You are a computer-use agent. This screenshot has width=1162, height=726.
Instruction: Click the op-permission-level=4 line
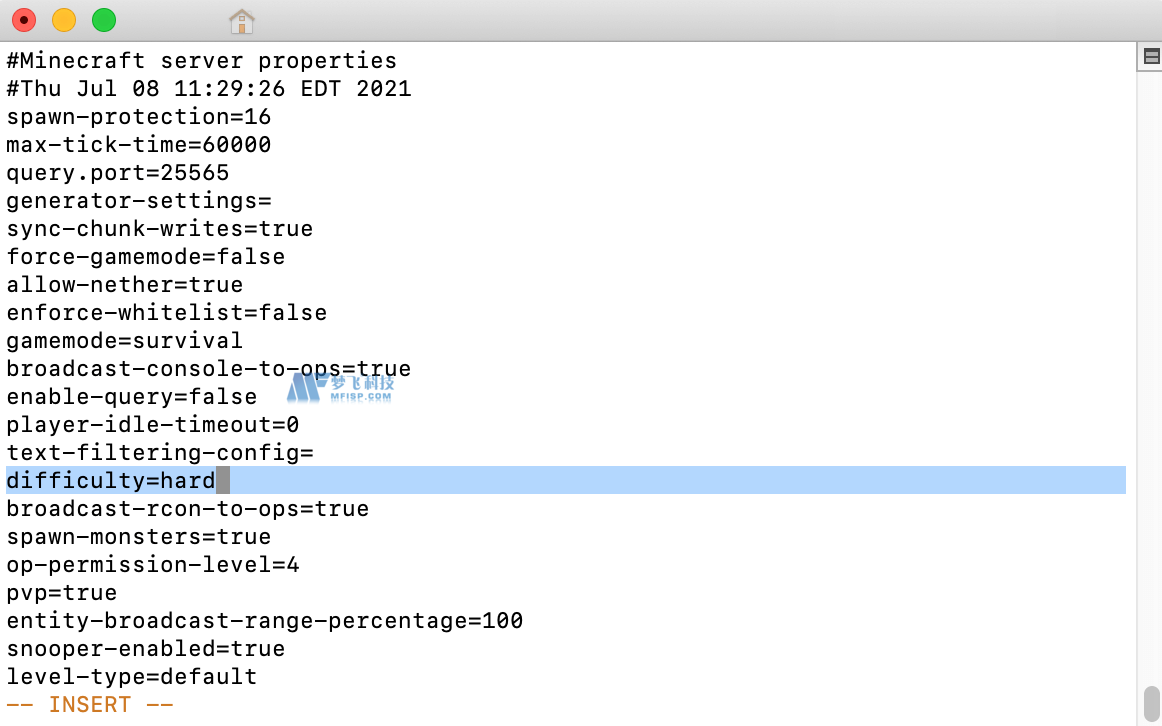point(153,565)
